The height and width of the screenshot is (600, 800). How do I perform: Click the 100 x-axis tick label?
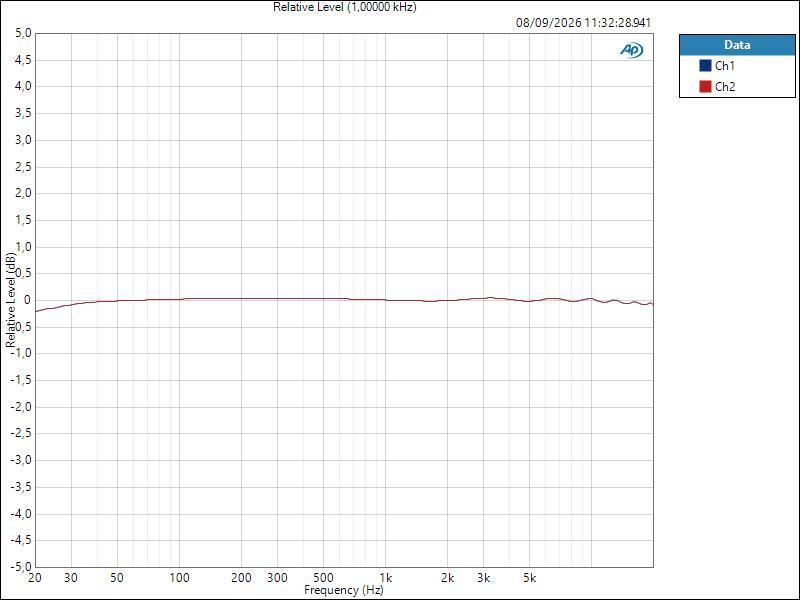(x=179, y=578)
